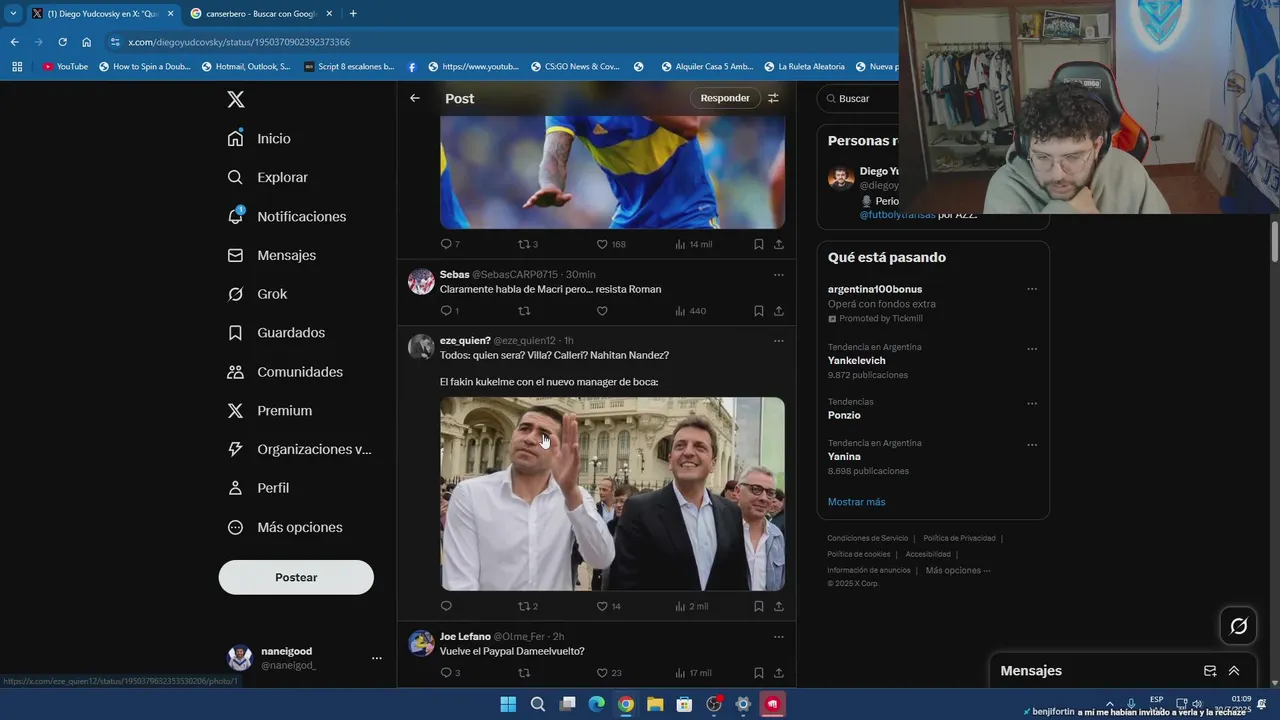Image resolution: width=1280 pixels, height=720 pixels.
Task: Repost the post with 3 reposts
Action: coord(528,244)
